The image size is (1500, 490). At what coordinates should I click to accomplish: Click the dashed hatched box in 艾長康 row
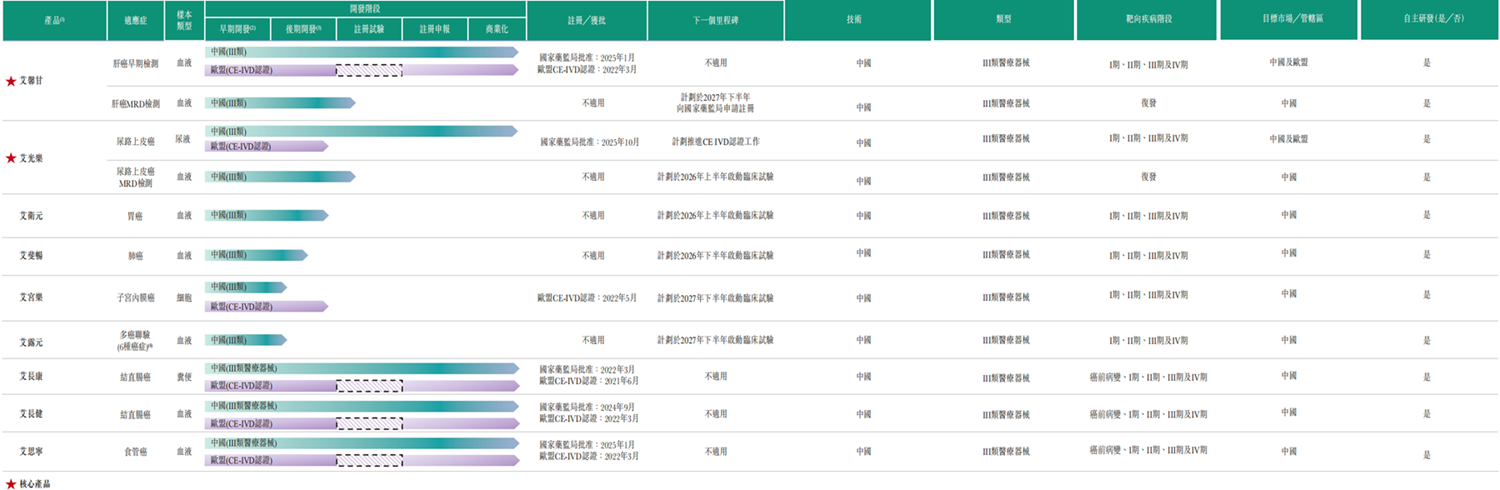pos(369,385)
